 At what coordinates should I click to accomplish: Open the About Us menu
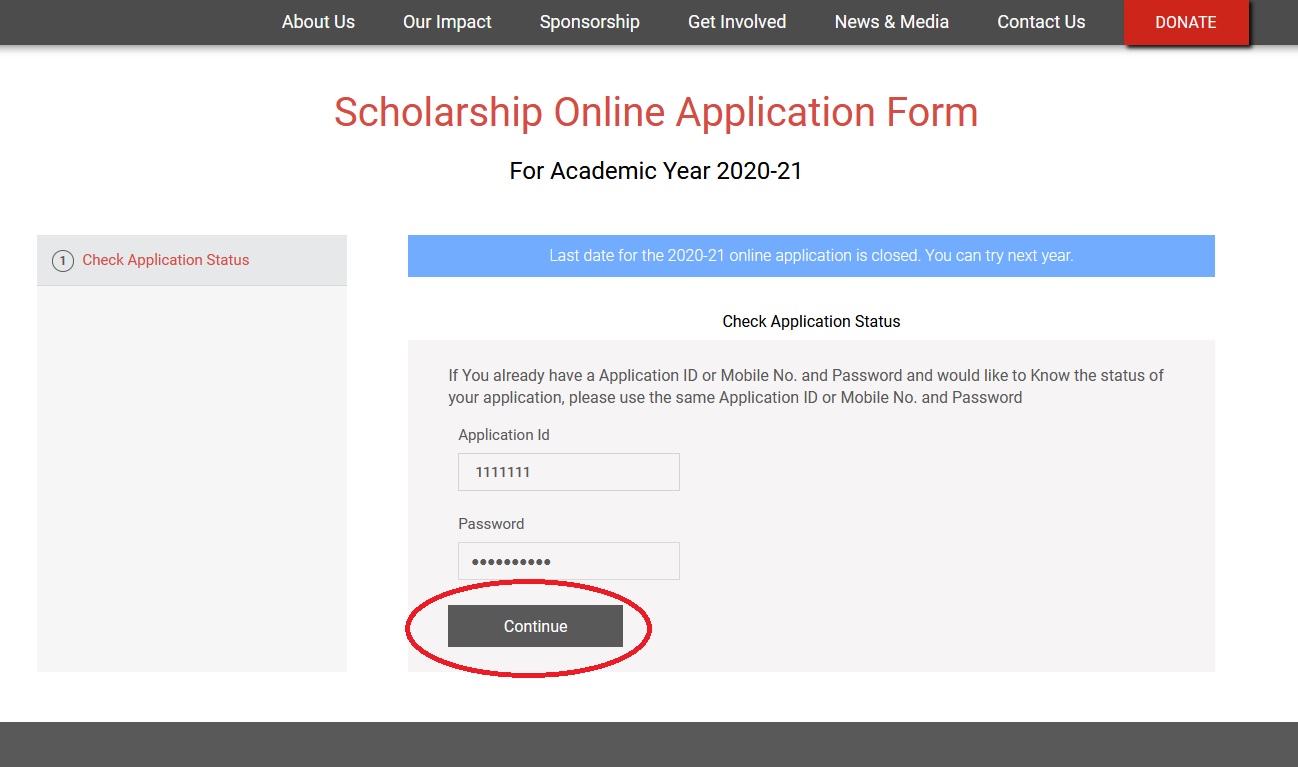tap(318, 22)
